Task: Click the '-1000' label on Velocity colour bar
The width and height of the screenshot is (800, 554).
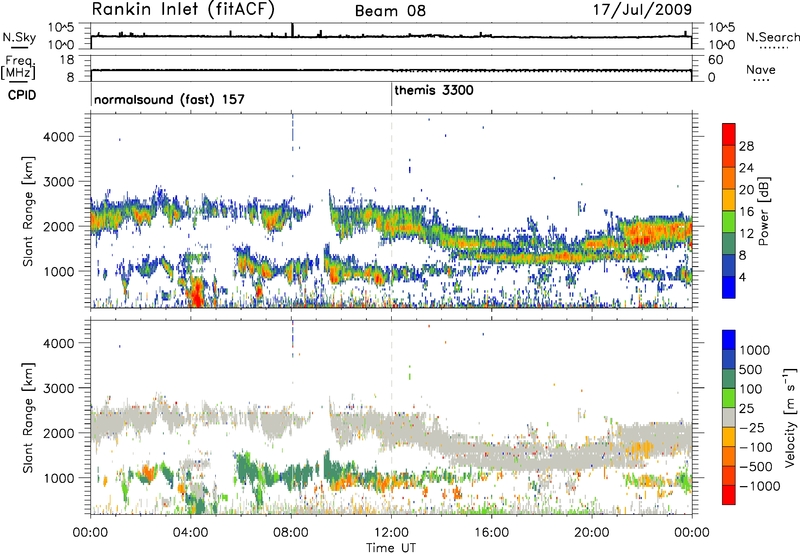Action: [760, 486]
